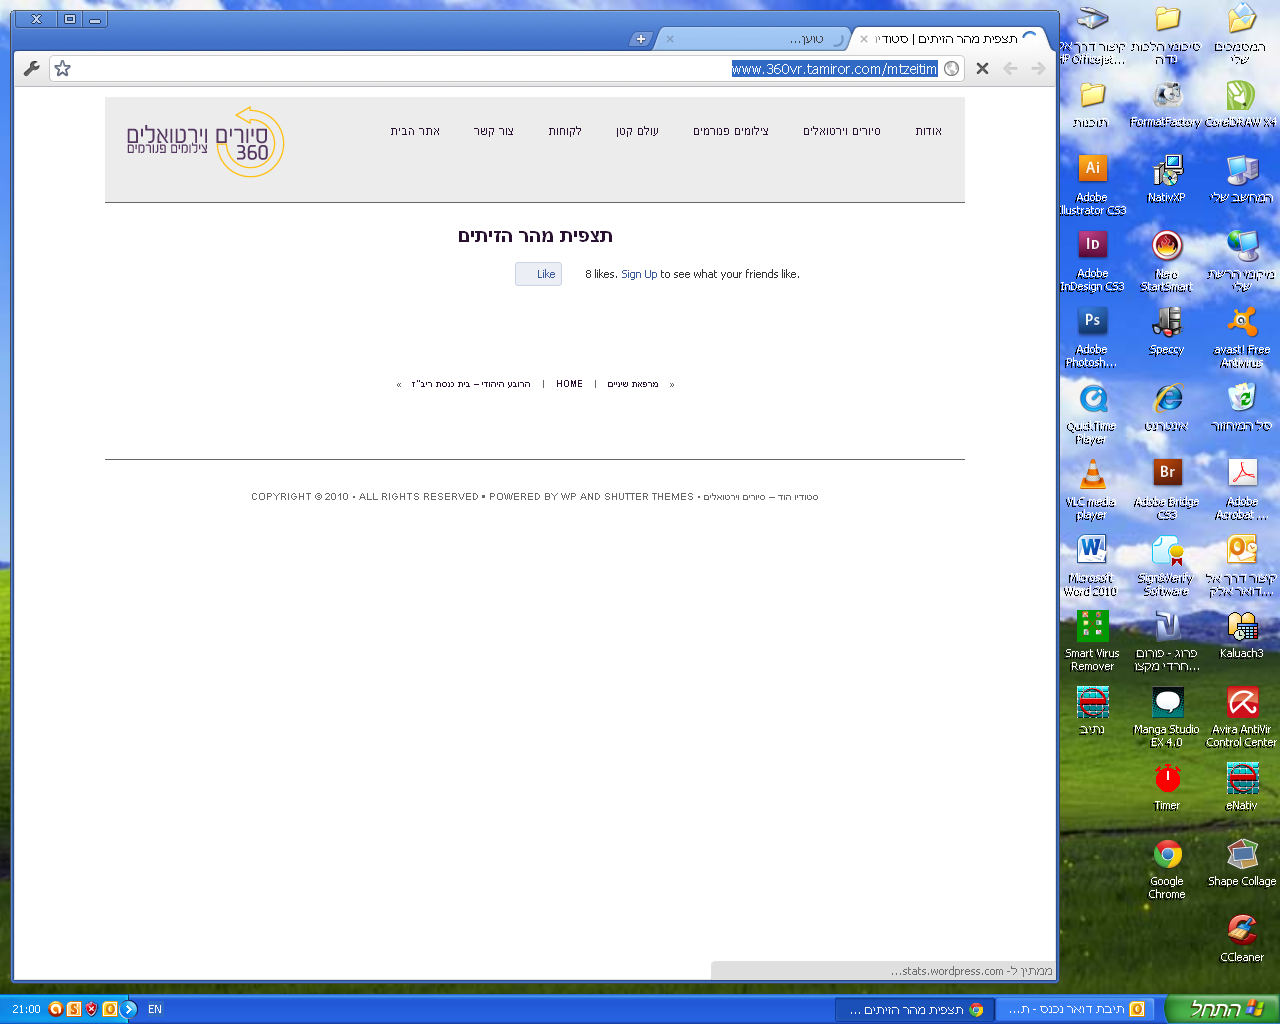The height and width of the screenshot is (1024, 1280).
Task: Select the avast! Free Antivirus desktop icon
Action: tap(1242, 337)
